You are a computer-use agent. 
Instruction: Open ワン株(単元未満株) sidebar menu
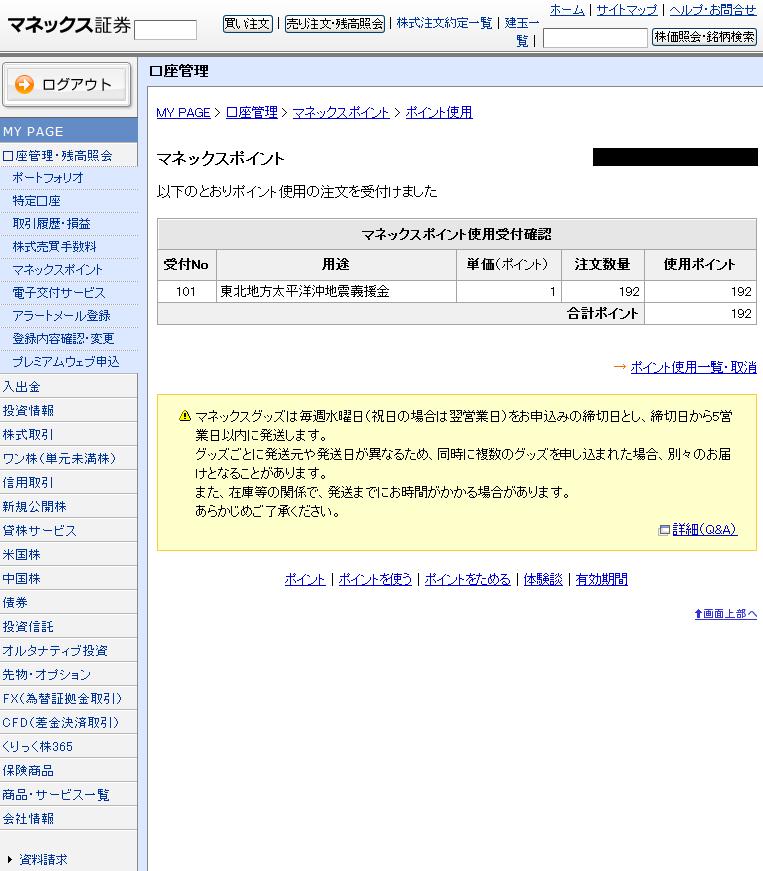pos(69,458)
